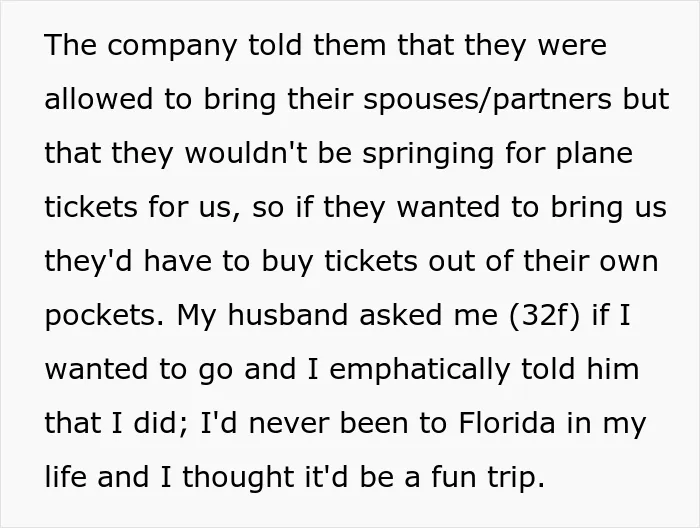
Task: Click the word "buy"
Action: pyautogui.click(x=287, y=262)
